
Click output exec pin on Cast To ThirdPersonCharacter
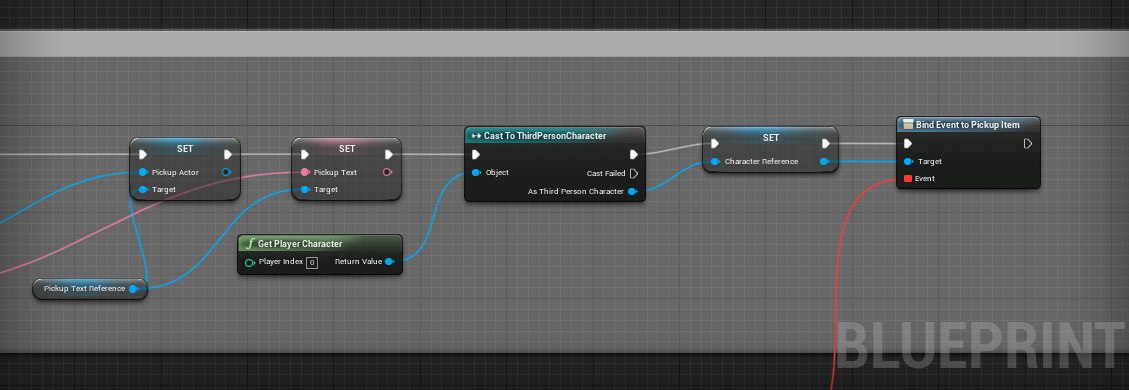[634, 155]
